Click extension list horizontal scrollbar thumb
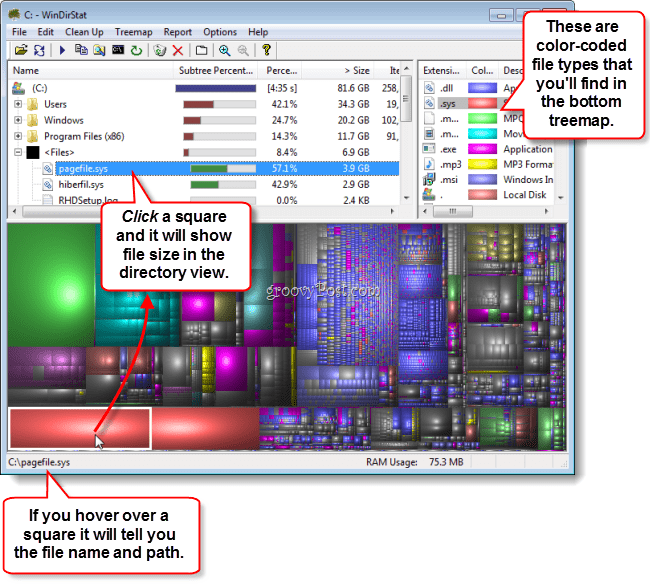This screenshot has height=585, width=650. tap(453, 211)
